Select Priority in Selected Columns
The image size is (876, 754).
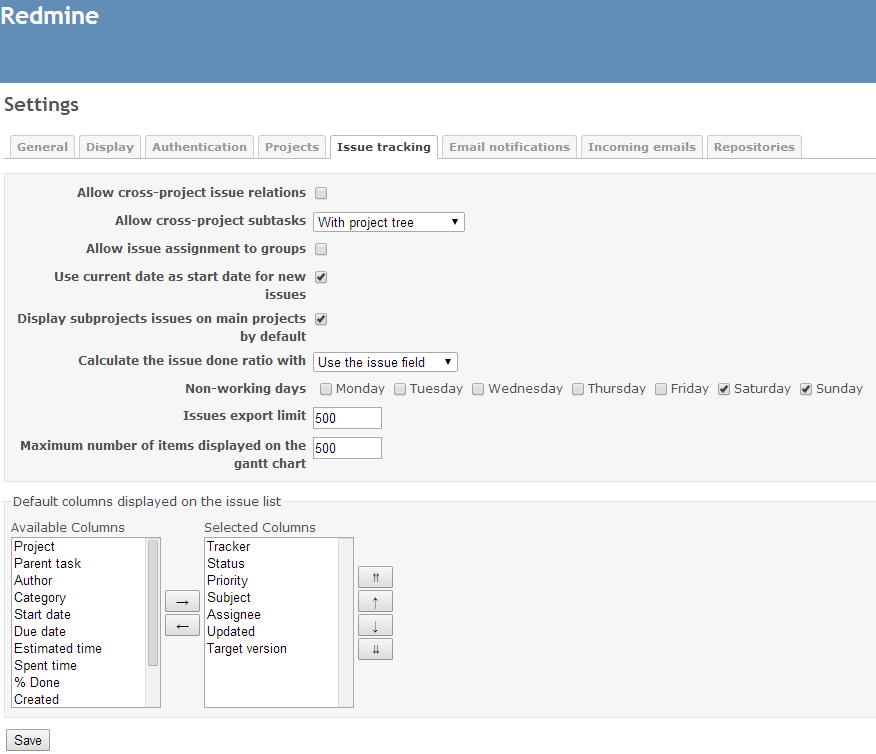point(272,581)
